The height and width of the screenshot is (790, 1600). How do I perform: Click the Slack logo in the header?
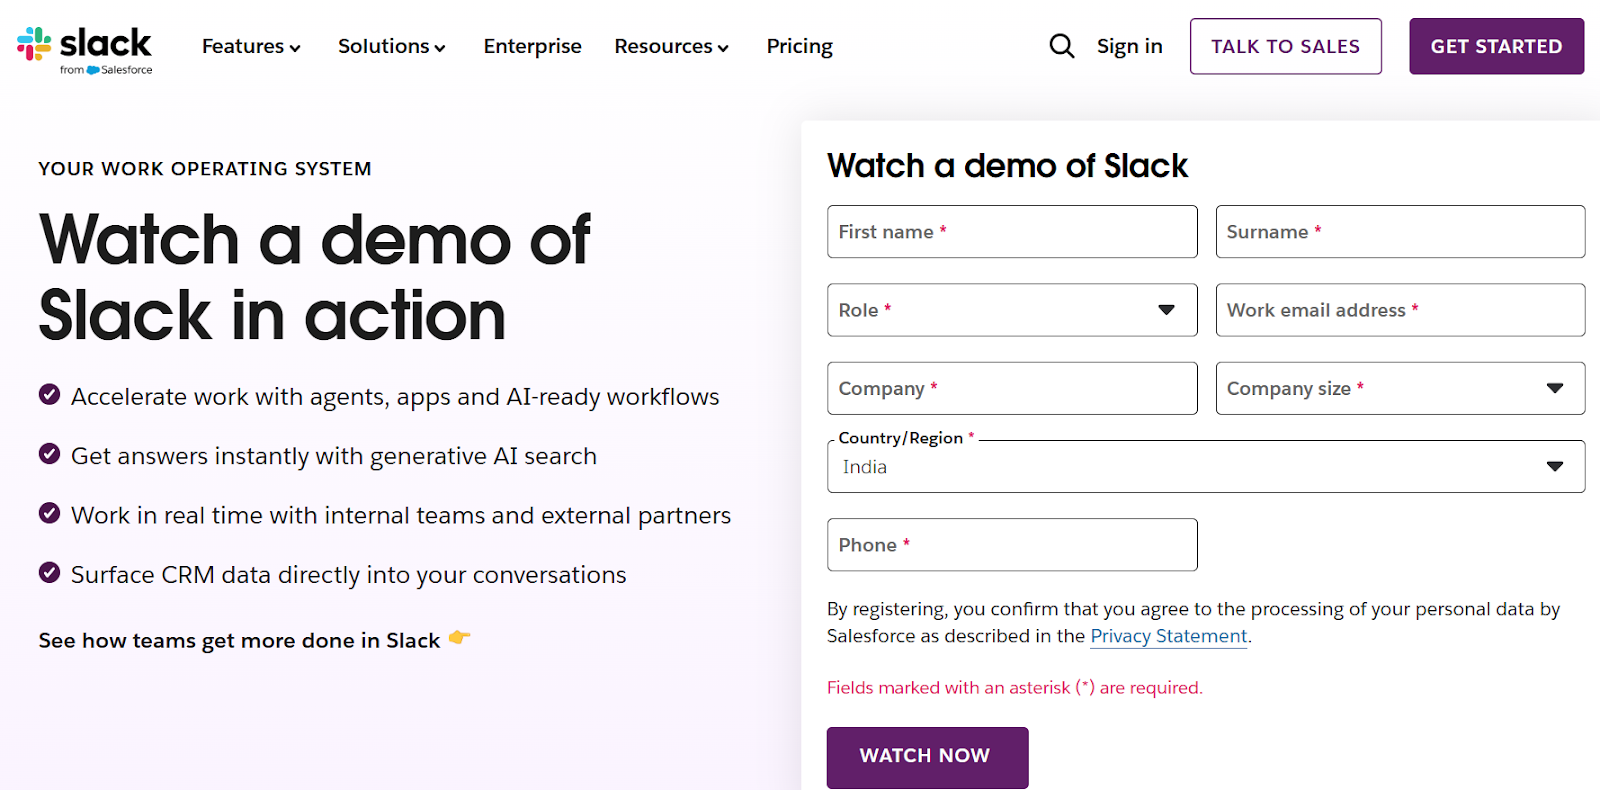click(x=85, y=49)
